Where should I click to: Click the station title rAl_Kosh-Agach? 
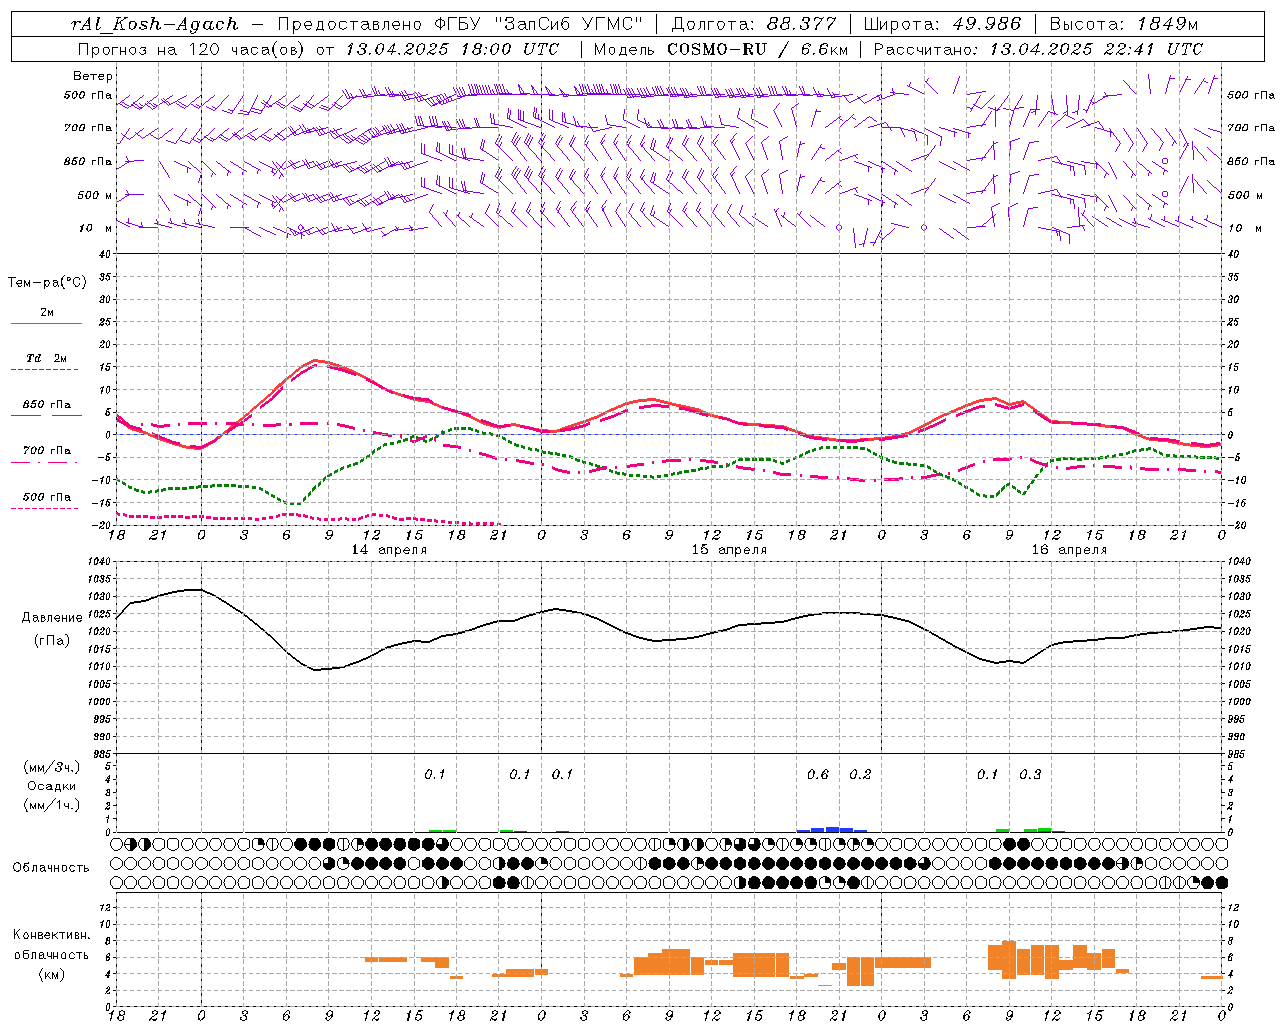pyautogui.click(x=155, y=24)
